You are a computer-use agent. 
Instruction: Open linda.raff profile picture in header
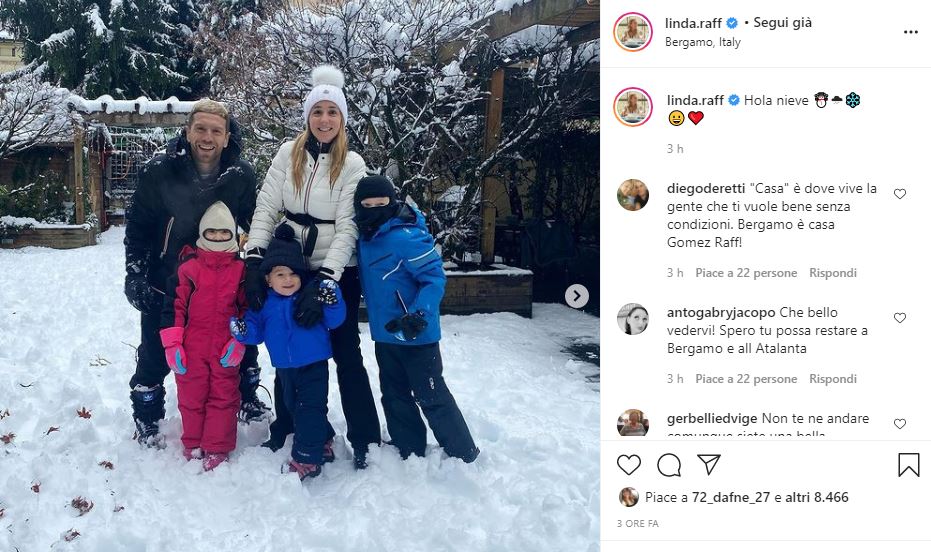pyautogui.click(x=633, y=31)
